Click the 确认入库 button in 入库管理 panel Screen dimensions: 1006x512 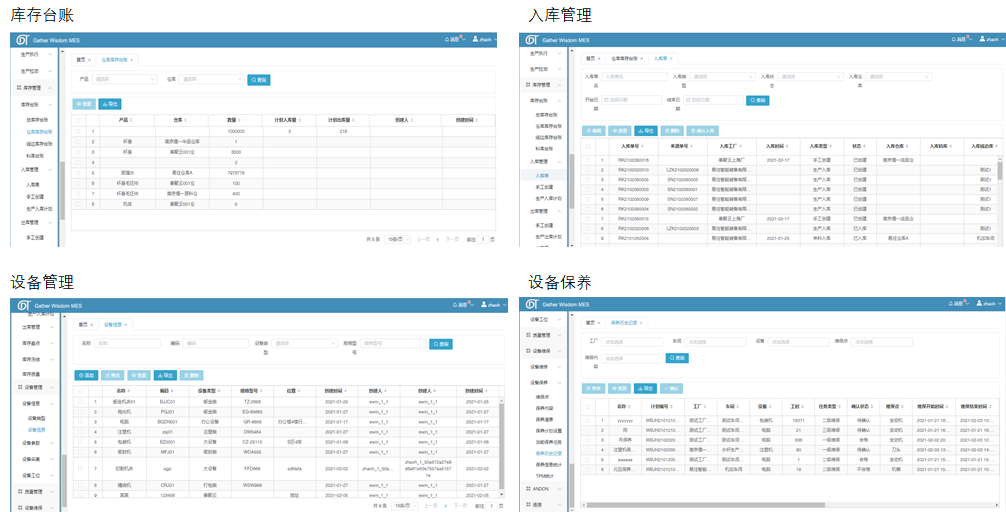702,130
